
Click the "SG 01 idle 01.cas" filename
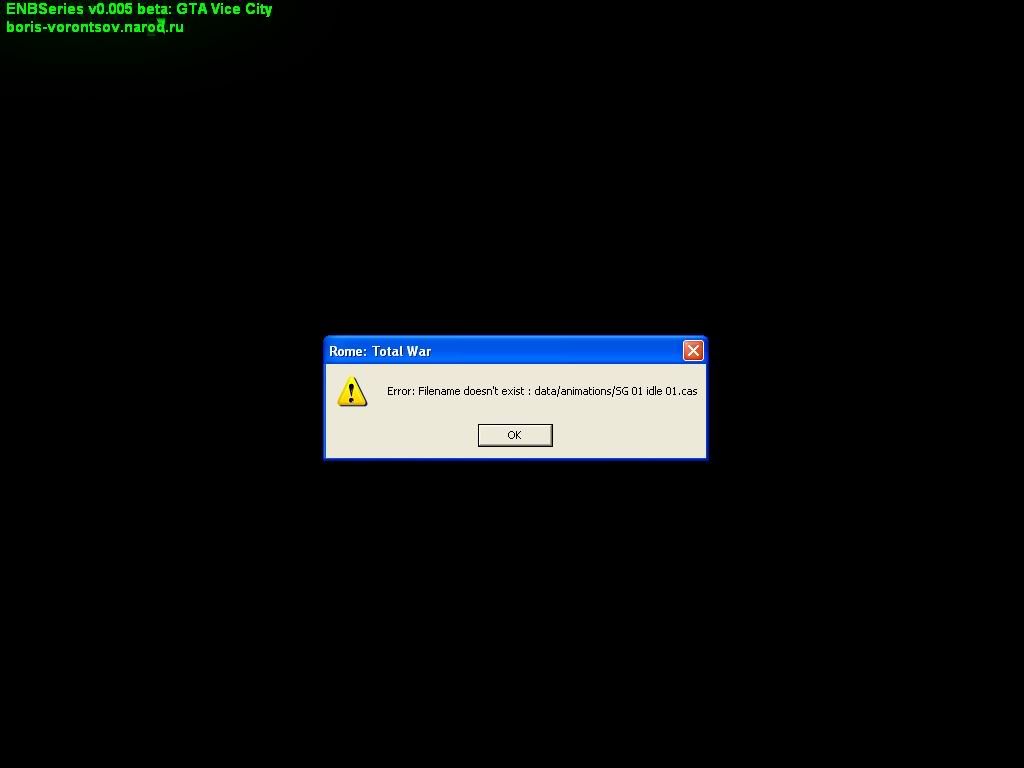(x=656, y=391)
